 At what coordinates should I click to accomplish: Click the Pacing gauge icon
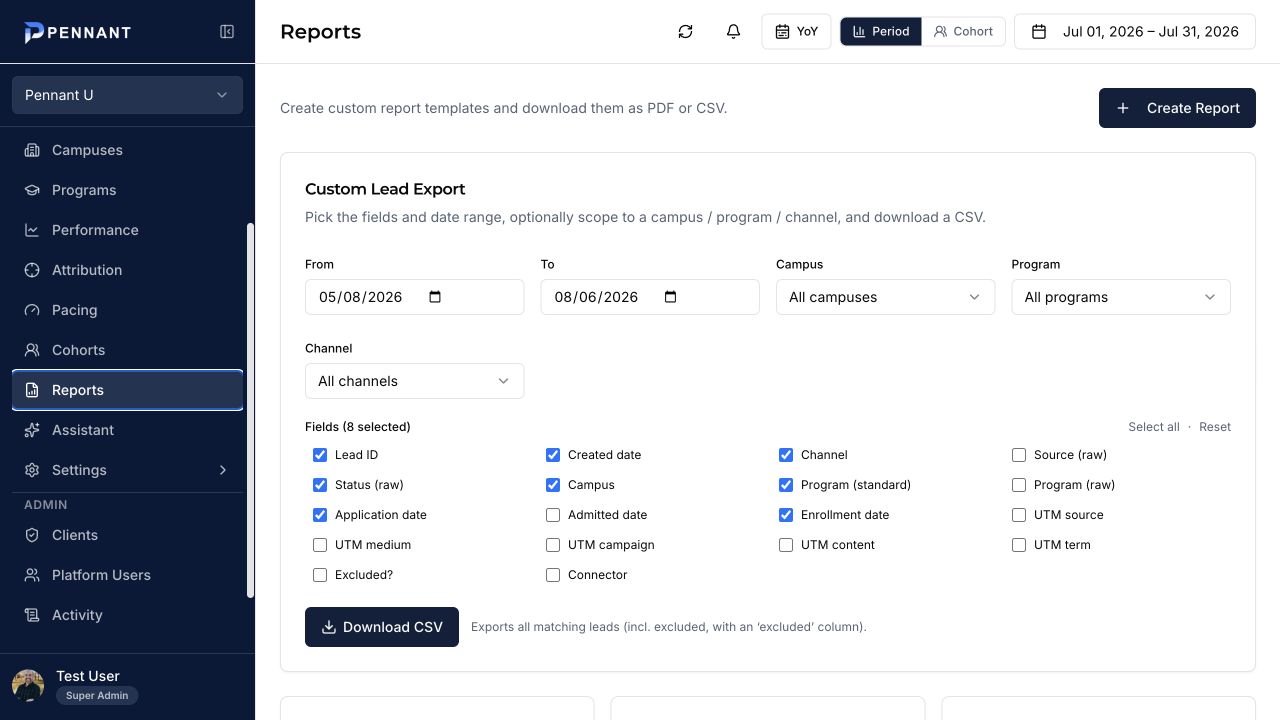(32, 310)
